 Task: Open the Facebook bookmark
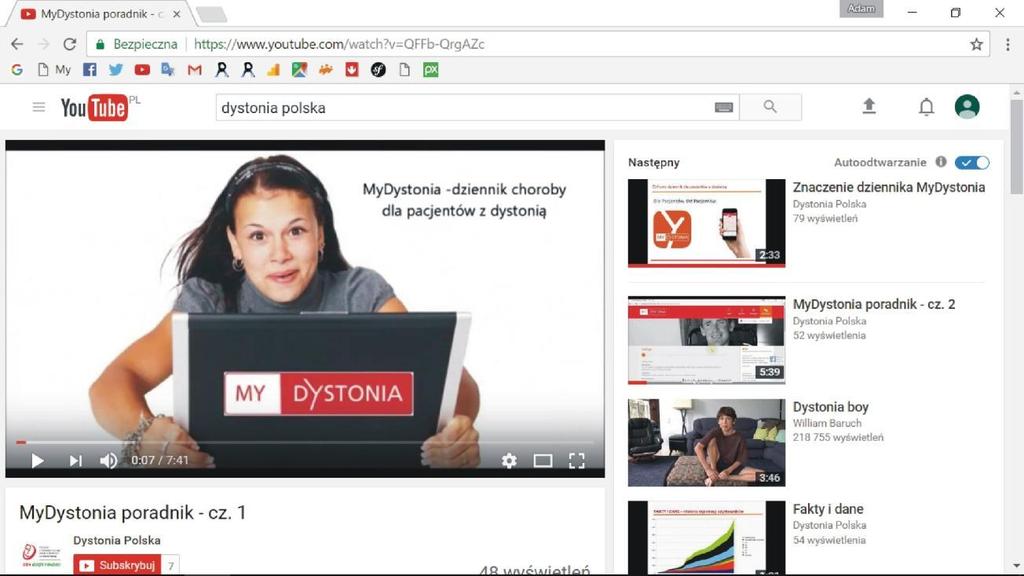90,70
